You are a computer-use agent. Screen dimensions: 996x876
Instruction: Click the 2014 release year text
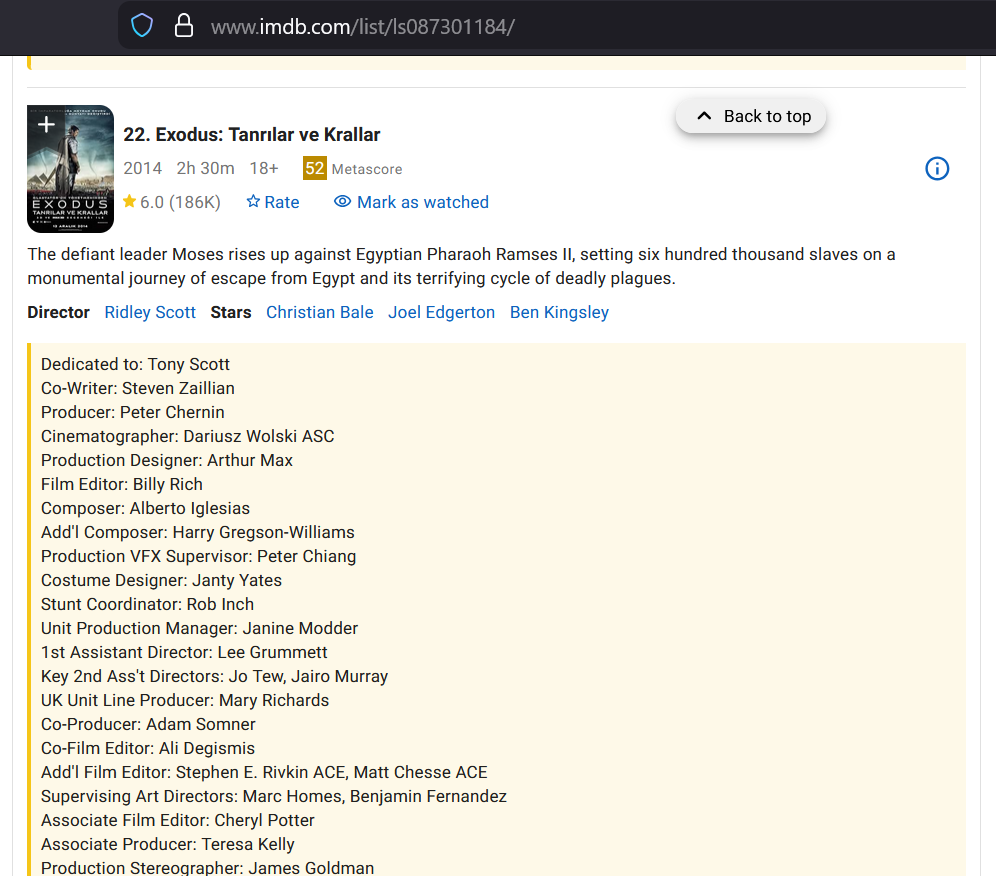point(142,168)
